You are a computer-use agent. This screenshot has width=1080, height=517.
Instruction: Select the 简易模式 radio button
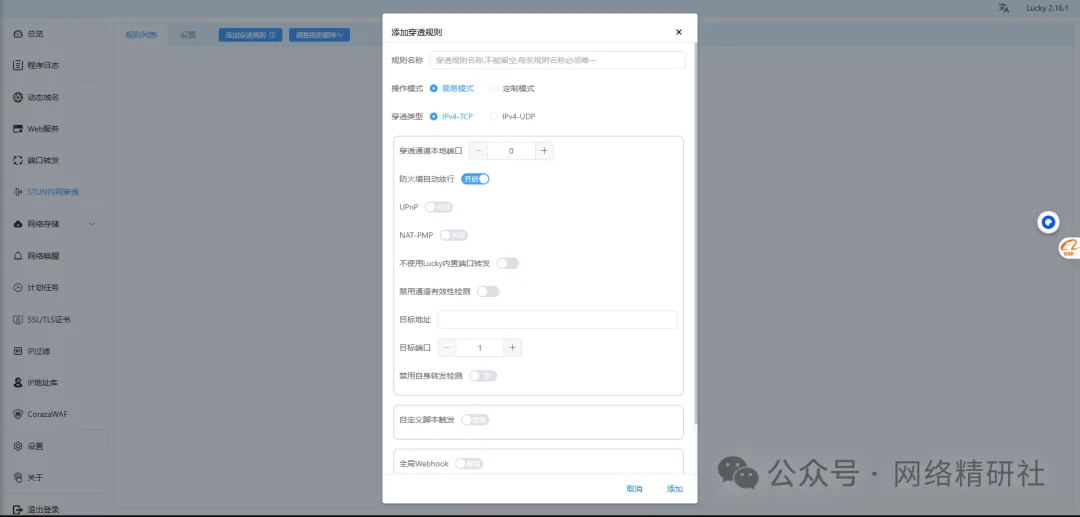[x=433, y=88]
